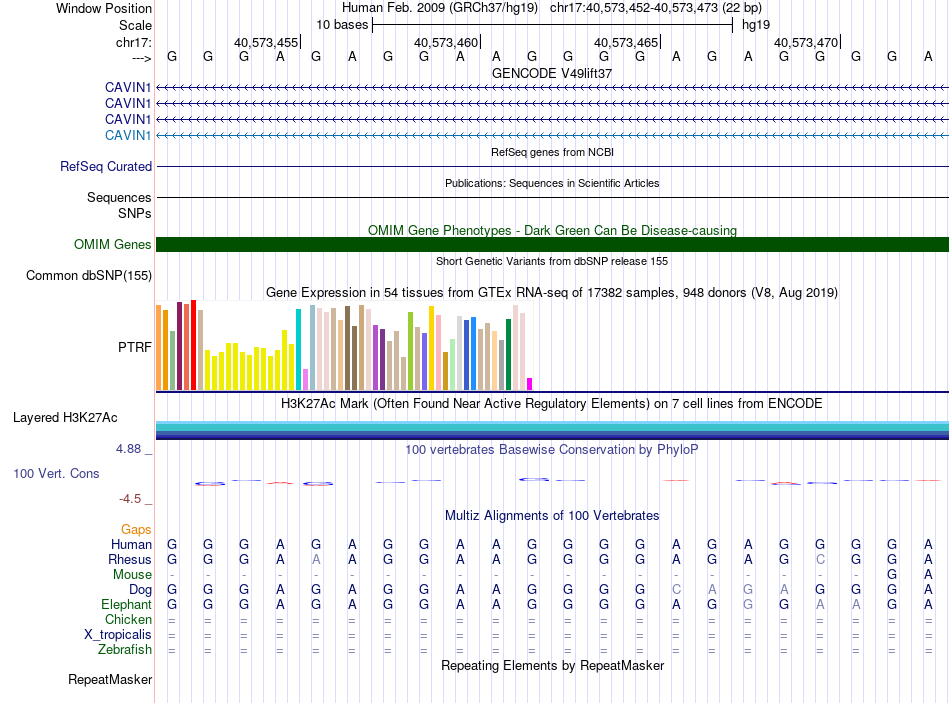Select the Common dbSNP(155) track label
Screen dimensions: 950x703
point(89,276)
